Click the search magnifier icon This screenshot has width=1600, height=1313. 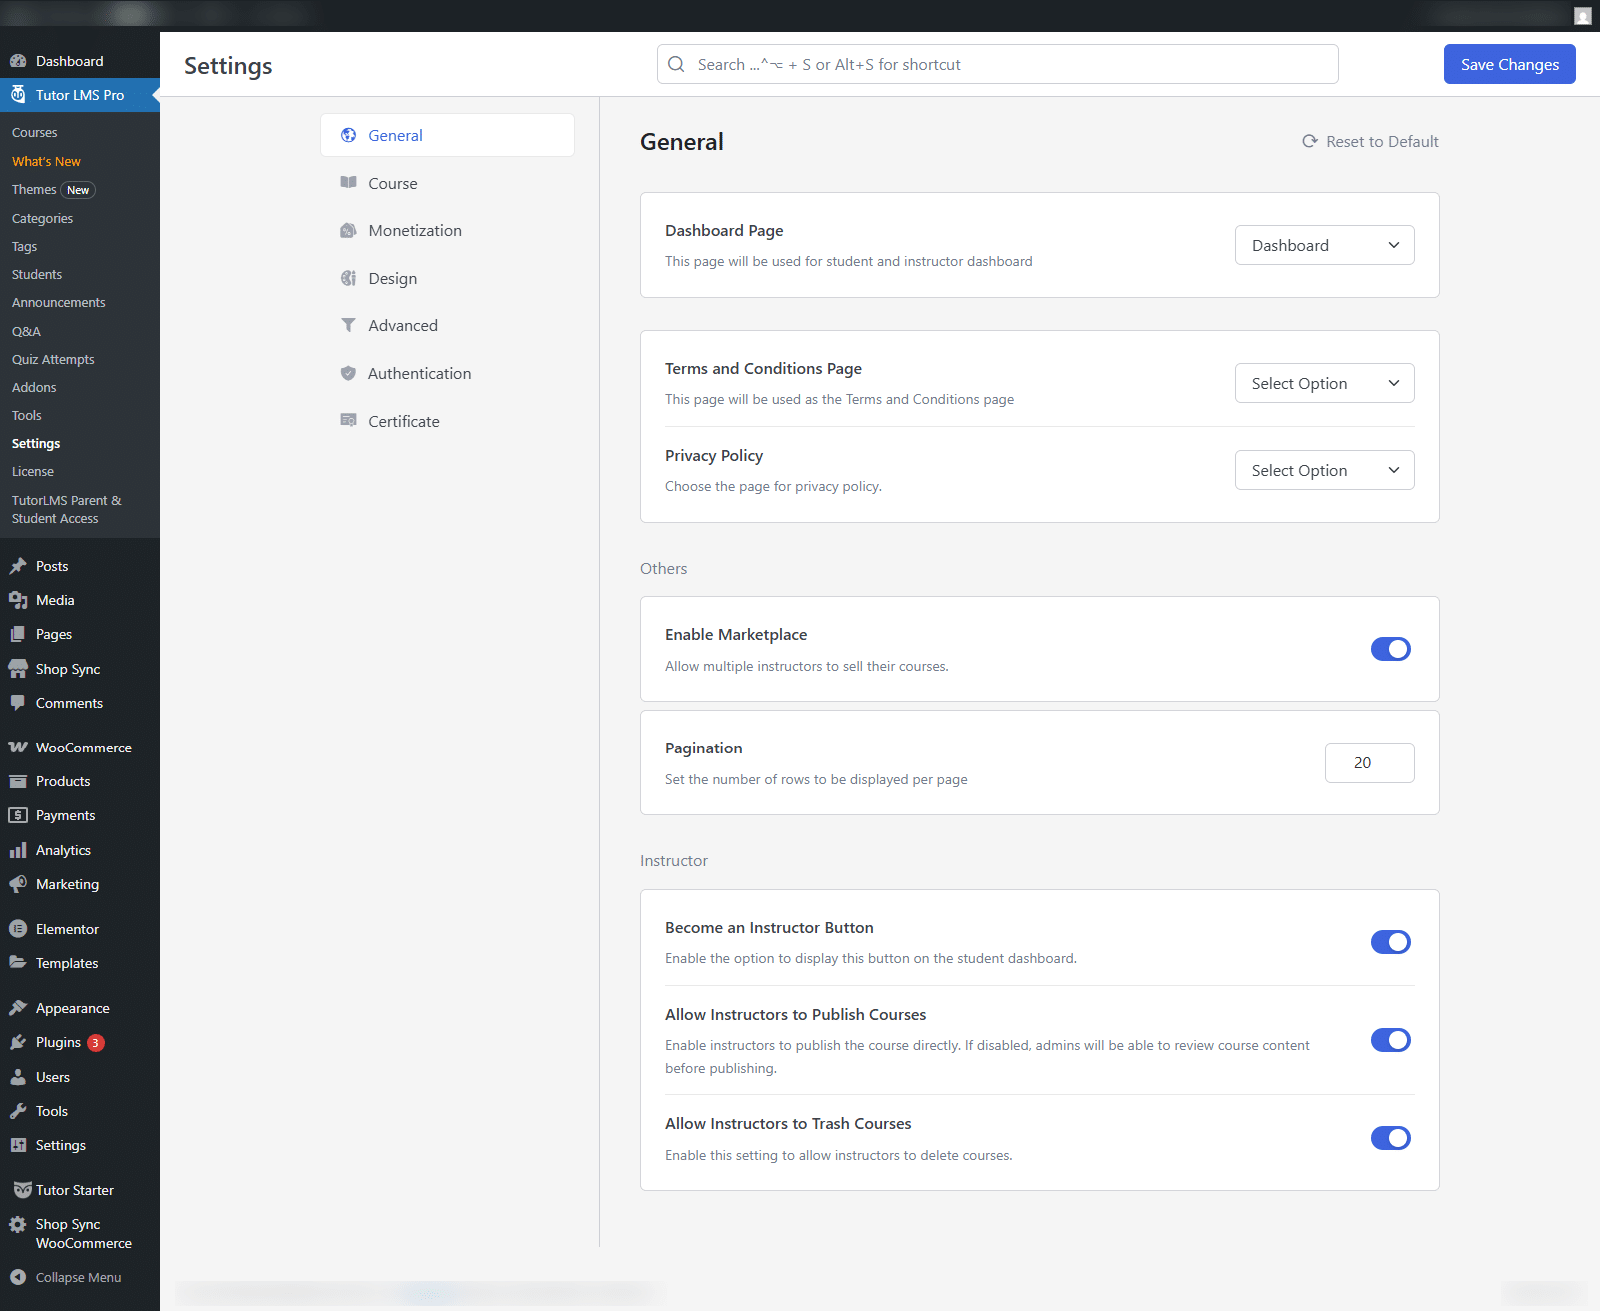pos(677,64)
